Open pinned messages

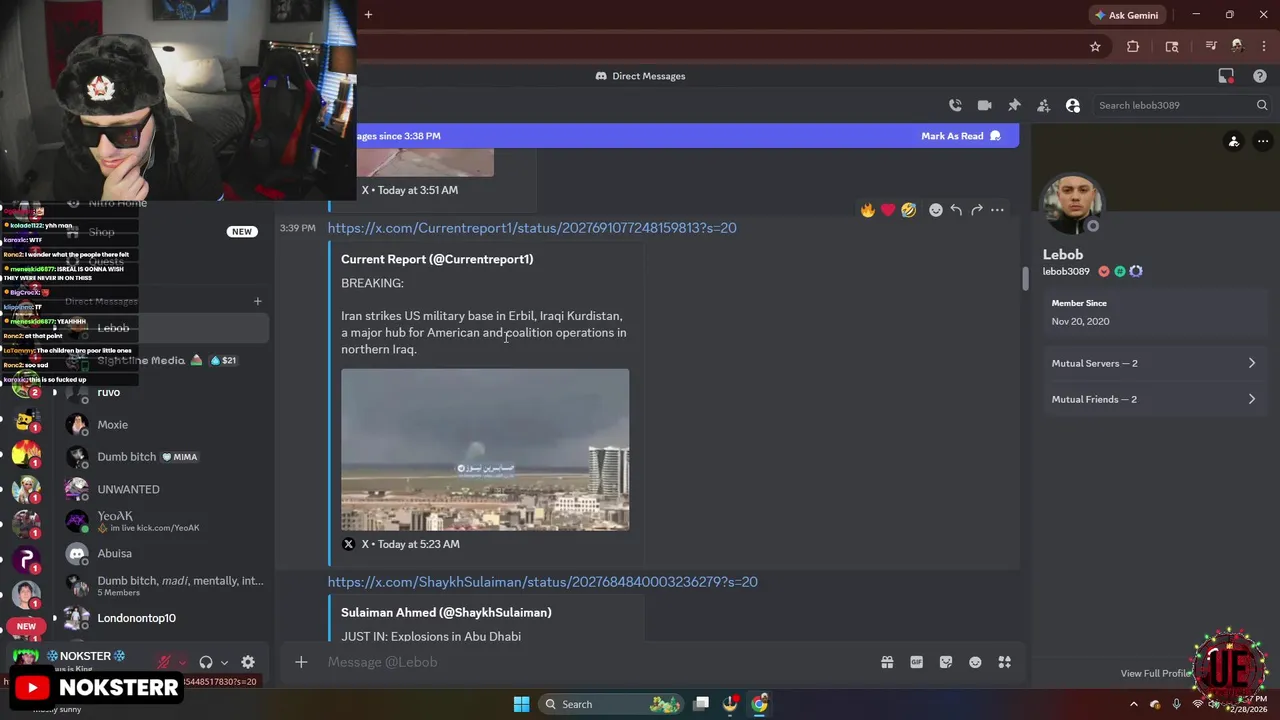(x=1014, y=105)
